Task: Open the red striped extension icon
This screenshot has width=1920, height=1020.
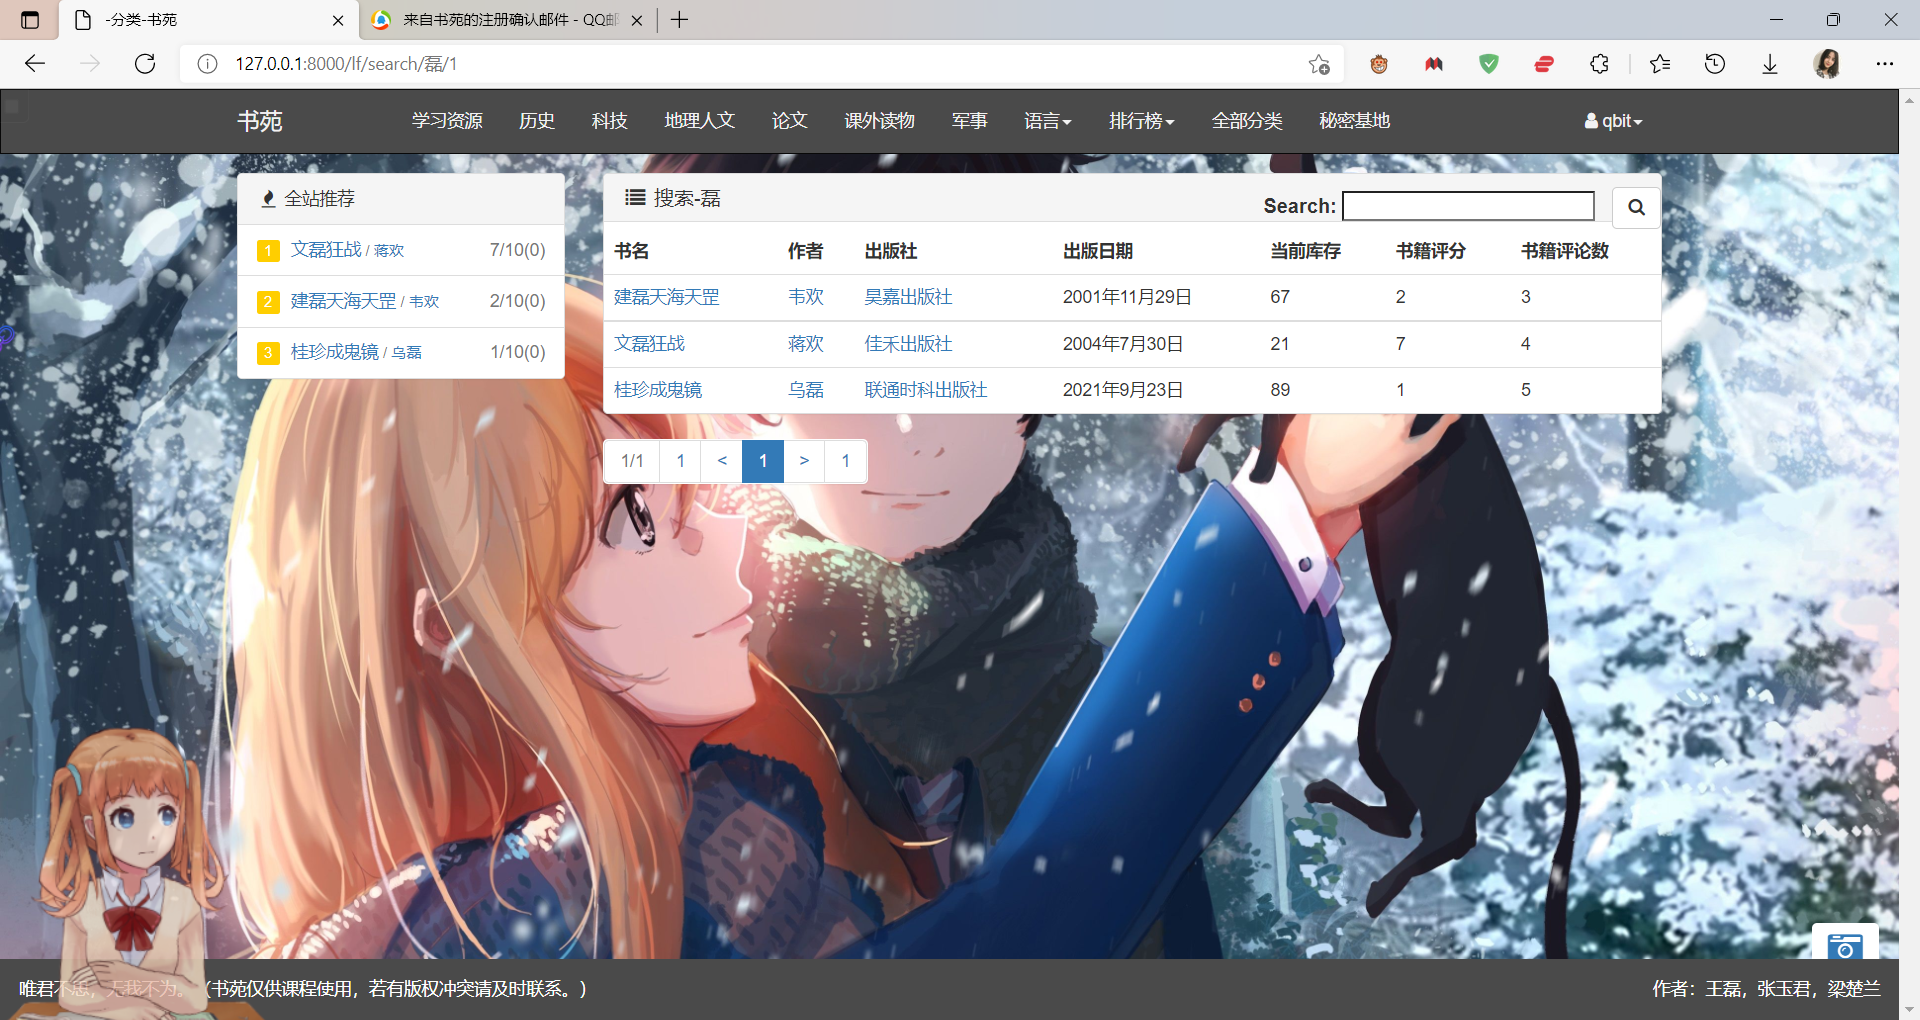Action: pos(1544,64)
